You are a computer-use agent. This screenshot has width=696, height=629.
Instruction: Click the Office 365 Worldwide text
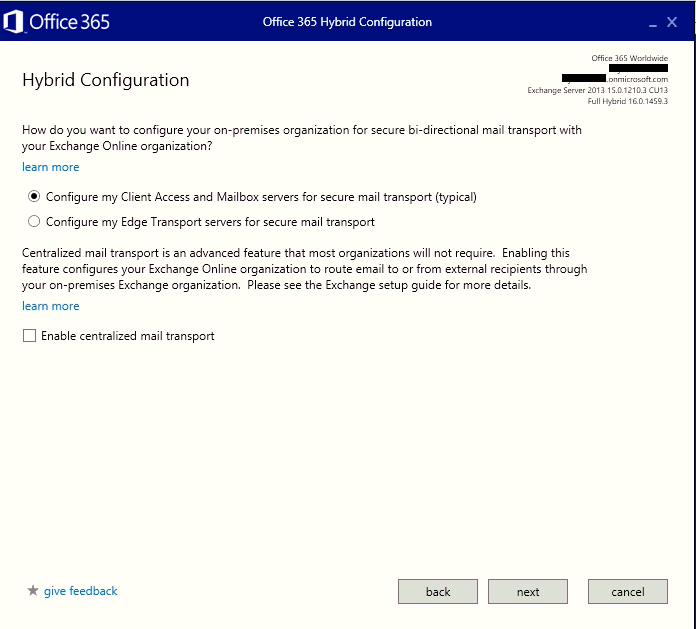point(629,58)
